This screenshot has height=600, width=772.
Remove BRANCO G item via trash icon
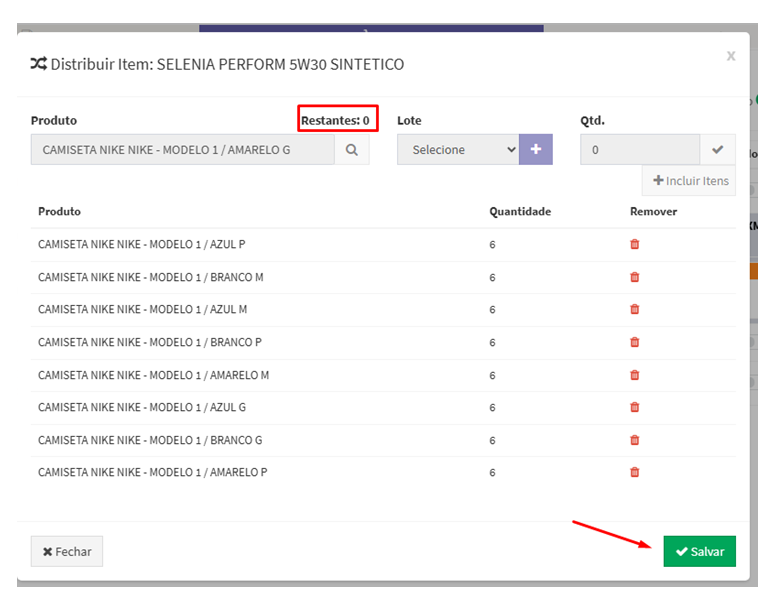634,440
